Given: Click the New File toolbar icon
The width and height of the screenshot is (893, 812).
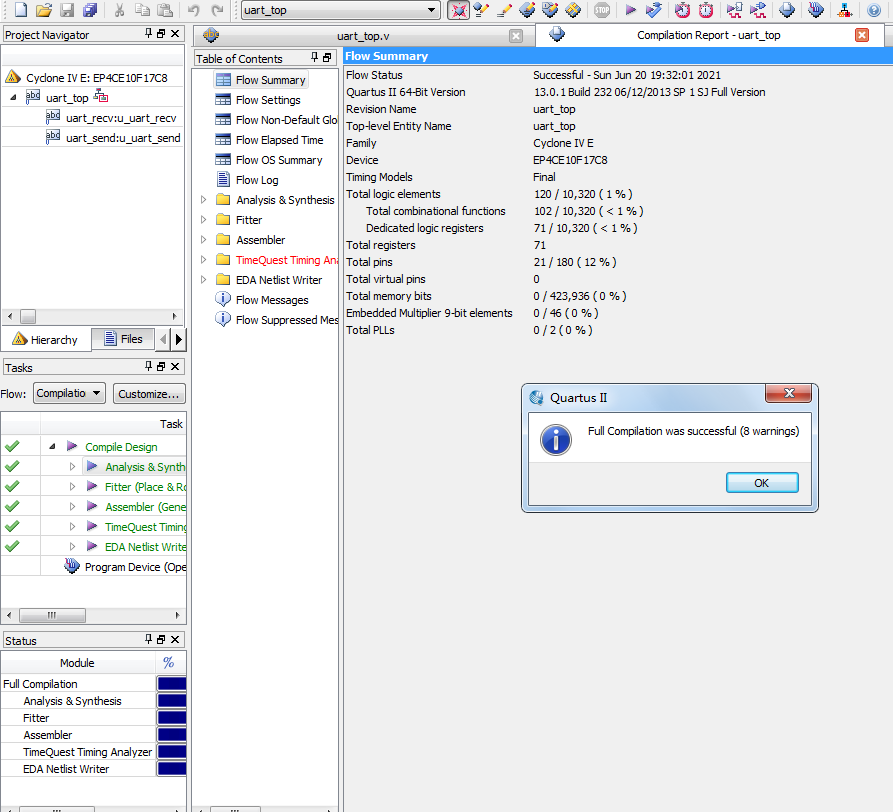Looking at the screenshot, I should pyautogui.click(x=20, y=10).
